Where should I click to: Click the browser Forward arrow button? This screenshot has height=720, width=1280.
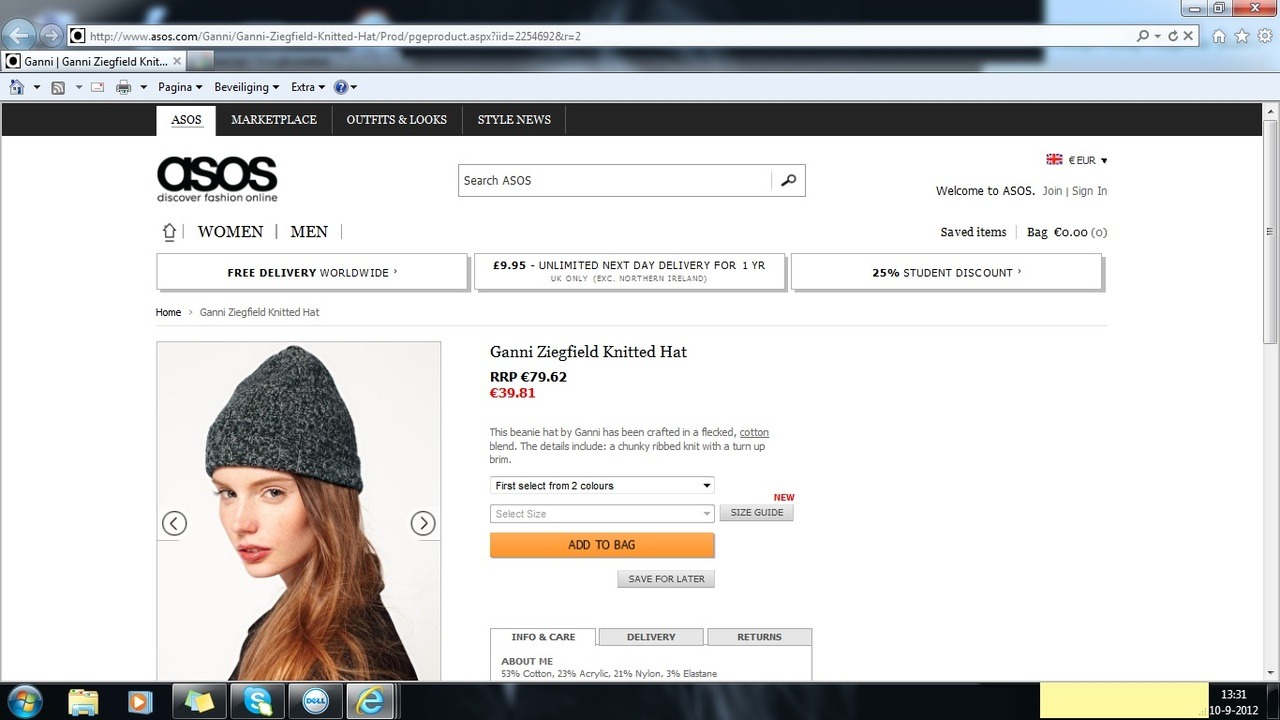pyautogui.click(x=51, y=36)
